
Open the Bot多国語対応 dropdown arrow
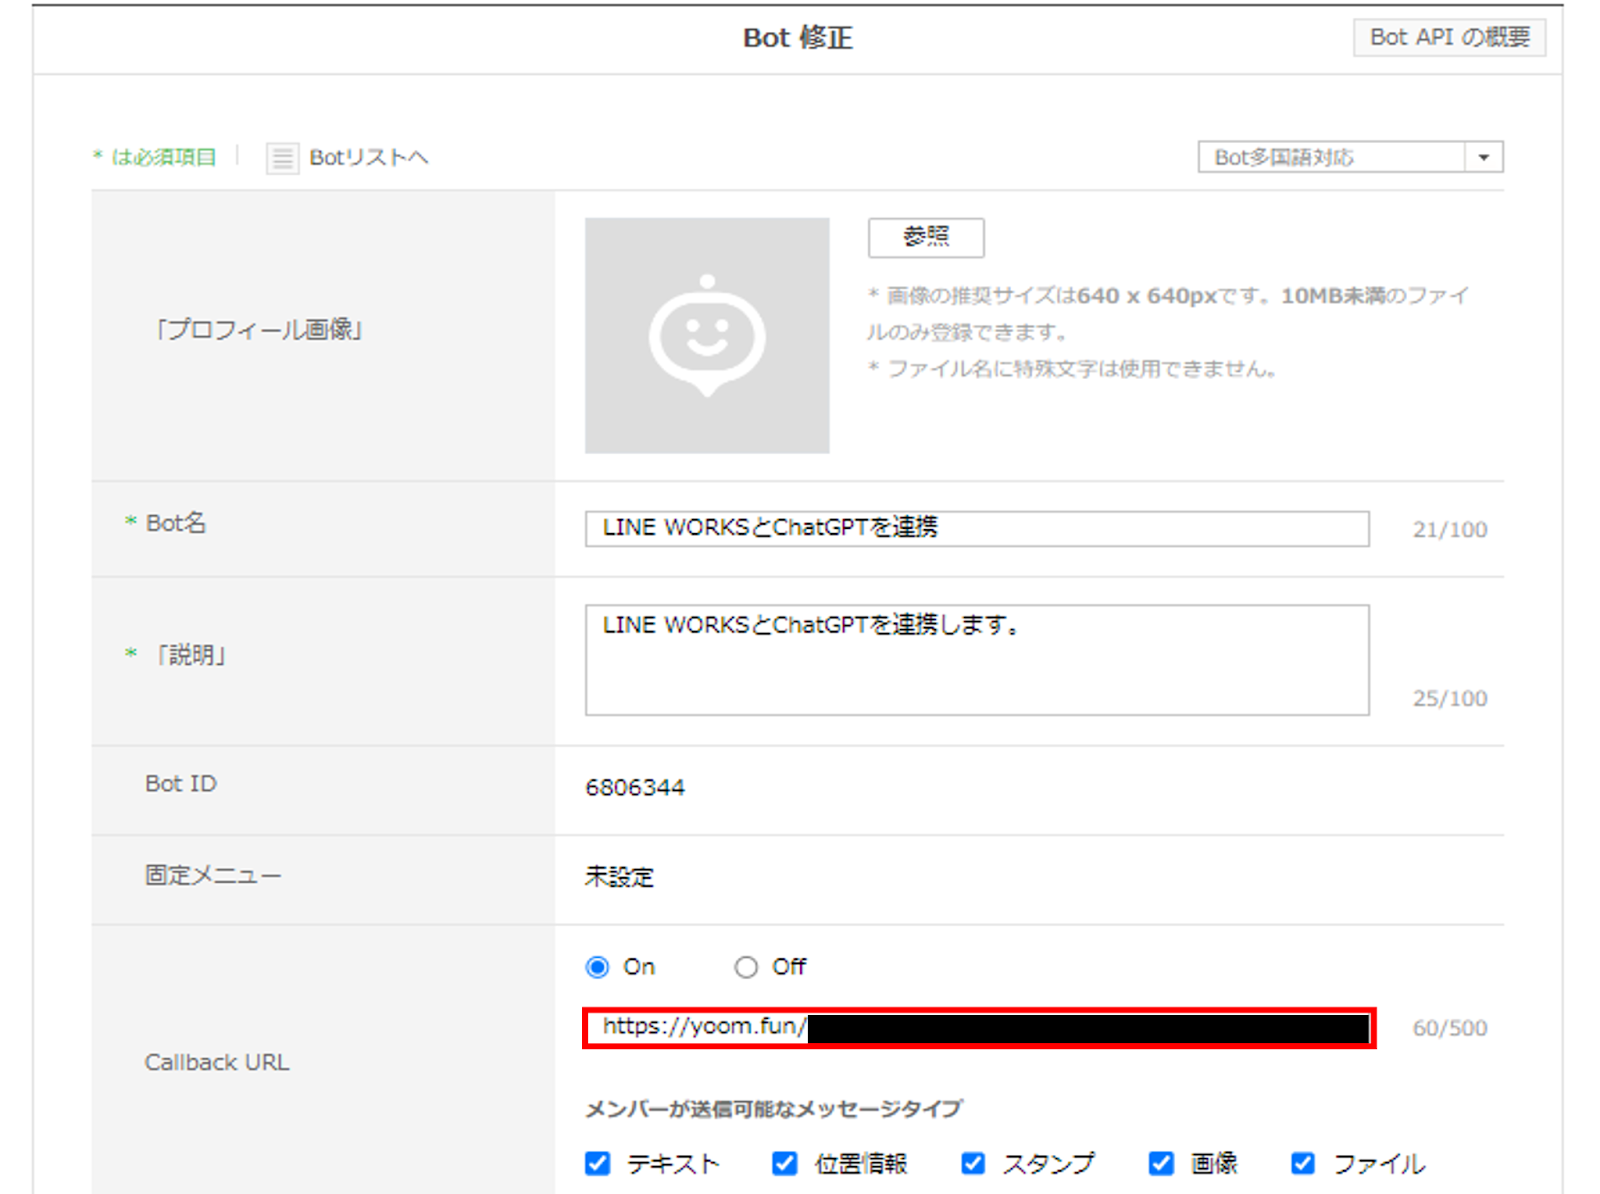coord(1484,158)
